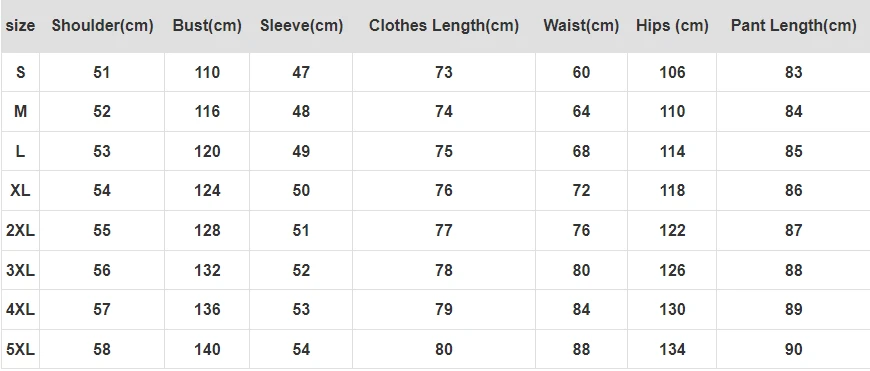Select the Hips (cm) header

tap(672, 26)
